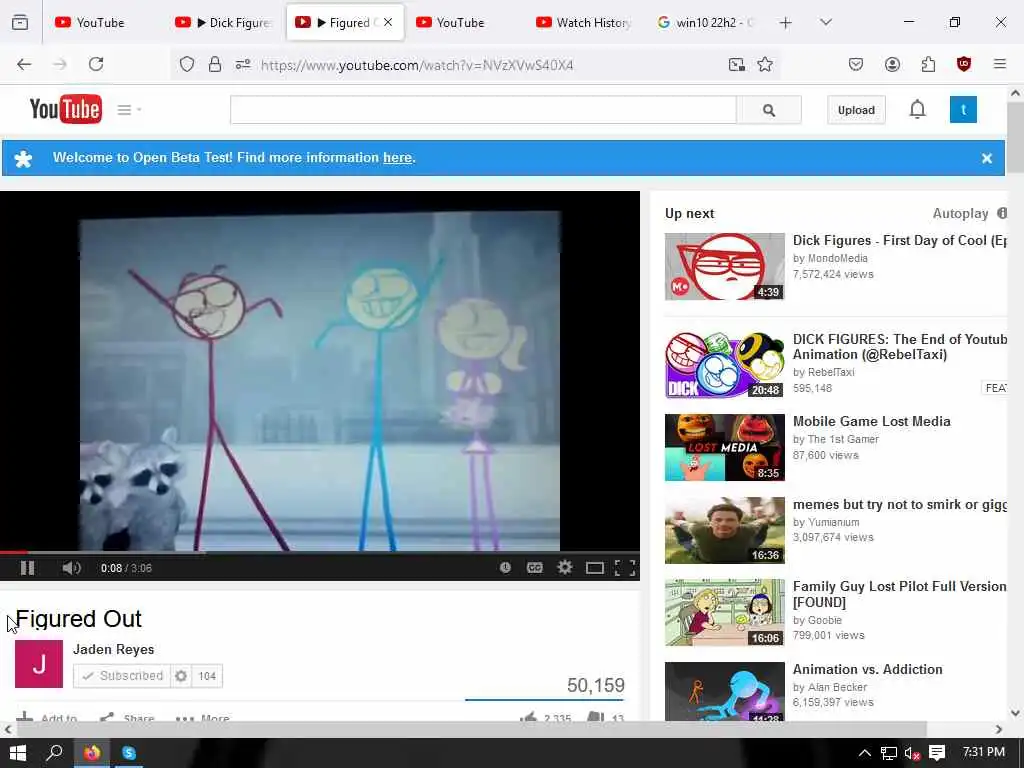This screenshot has height=768, width=1024.
Task: Open the Action Center notifications icon
Action: [x=937, y=753]
